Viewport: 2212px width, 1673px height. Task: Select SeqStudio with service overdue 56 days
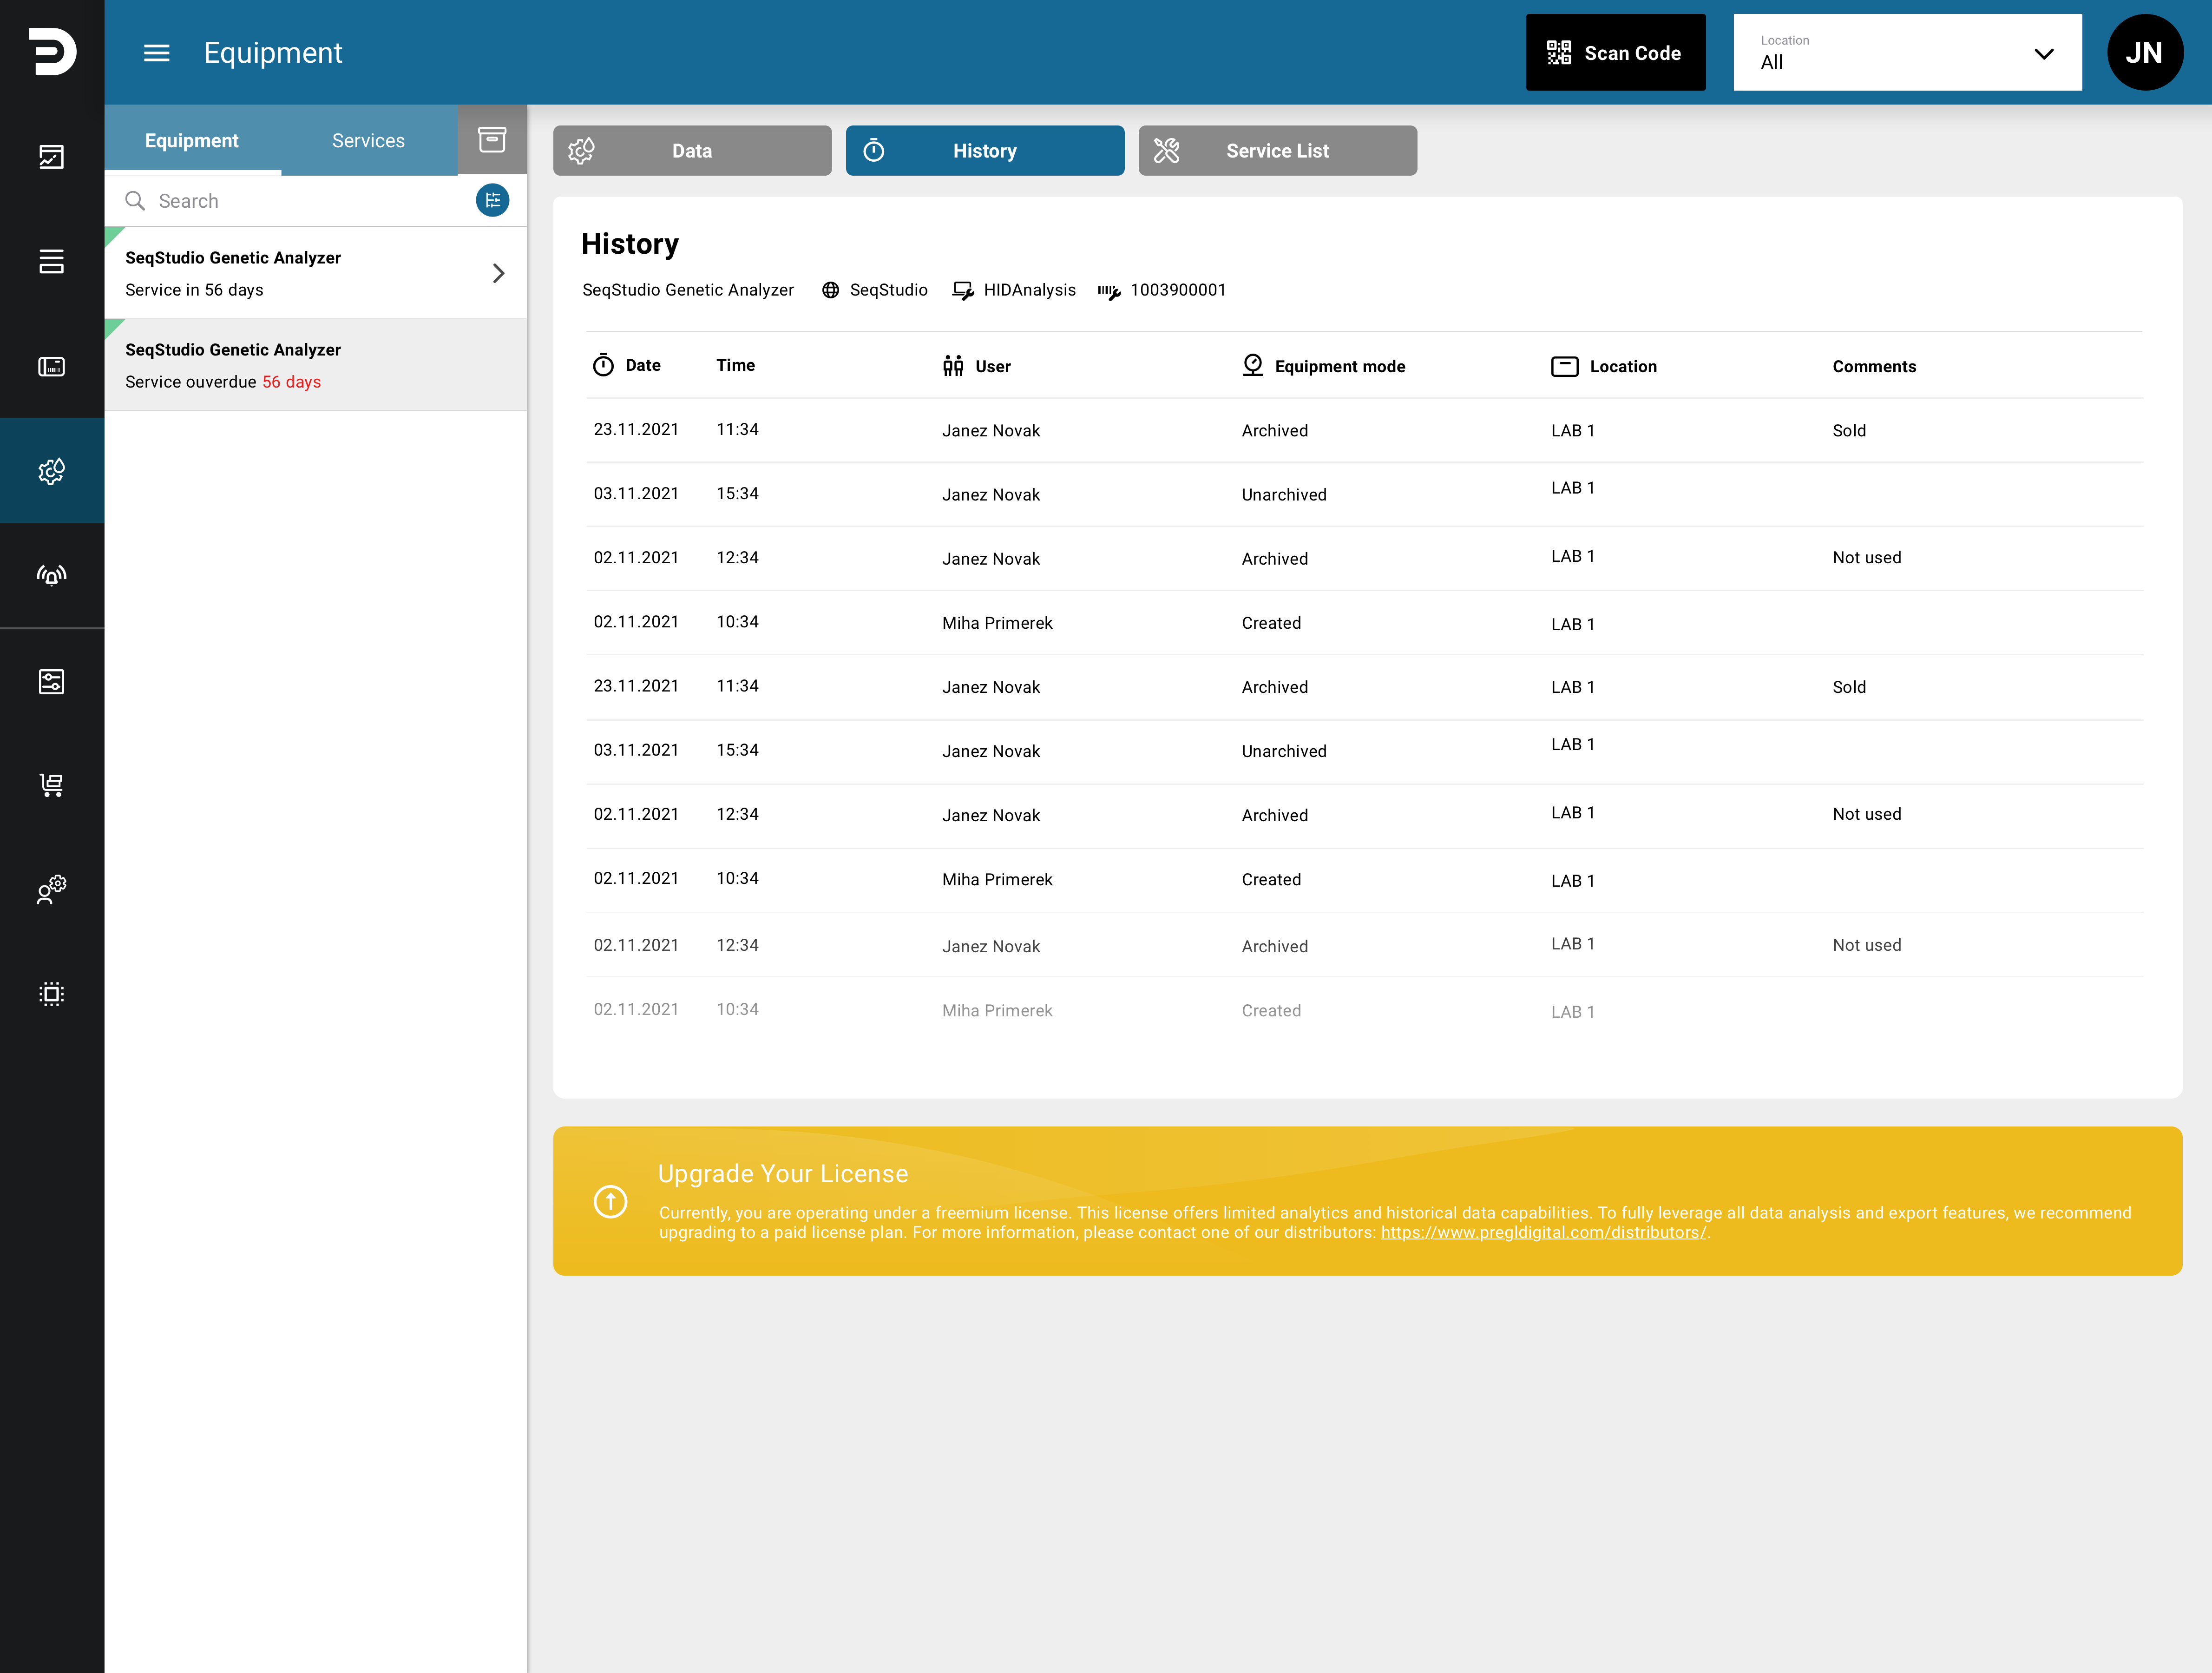coord(316,365)
